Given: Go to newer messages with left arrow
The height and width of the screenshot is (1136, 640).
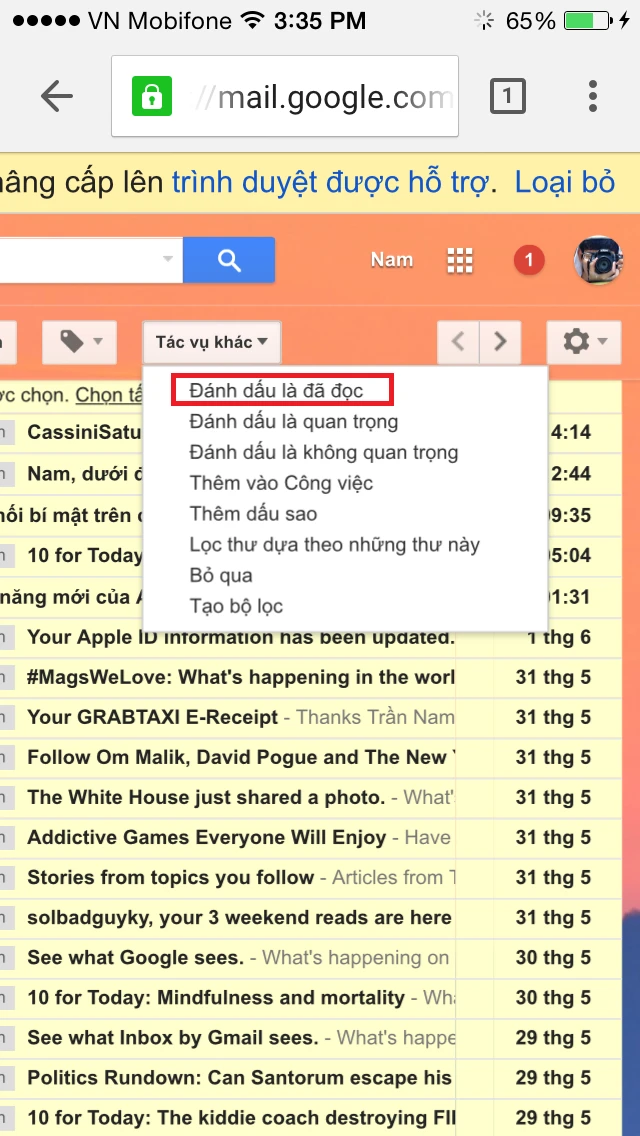Looking at the screenshot, I should [x=459, y=343].
